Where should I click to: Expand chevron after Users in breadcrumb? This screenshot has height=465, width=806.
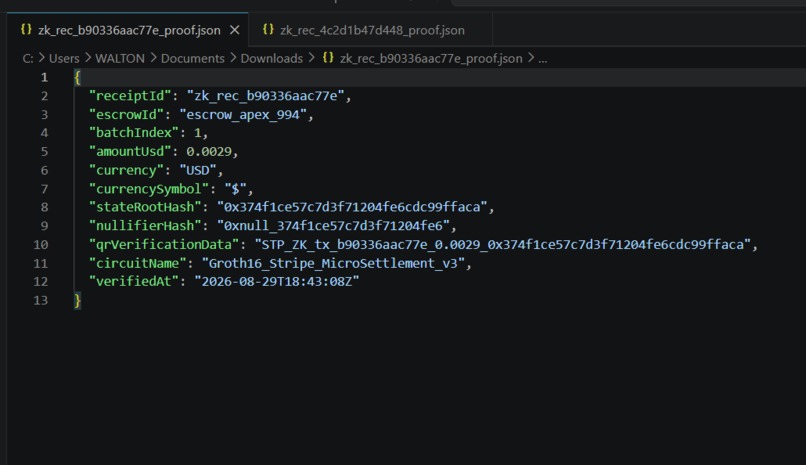coord(87,58)
